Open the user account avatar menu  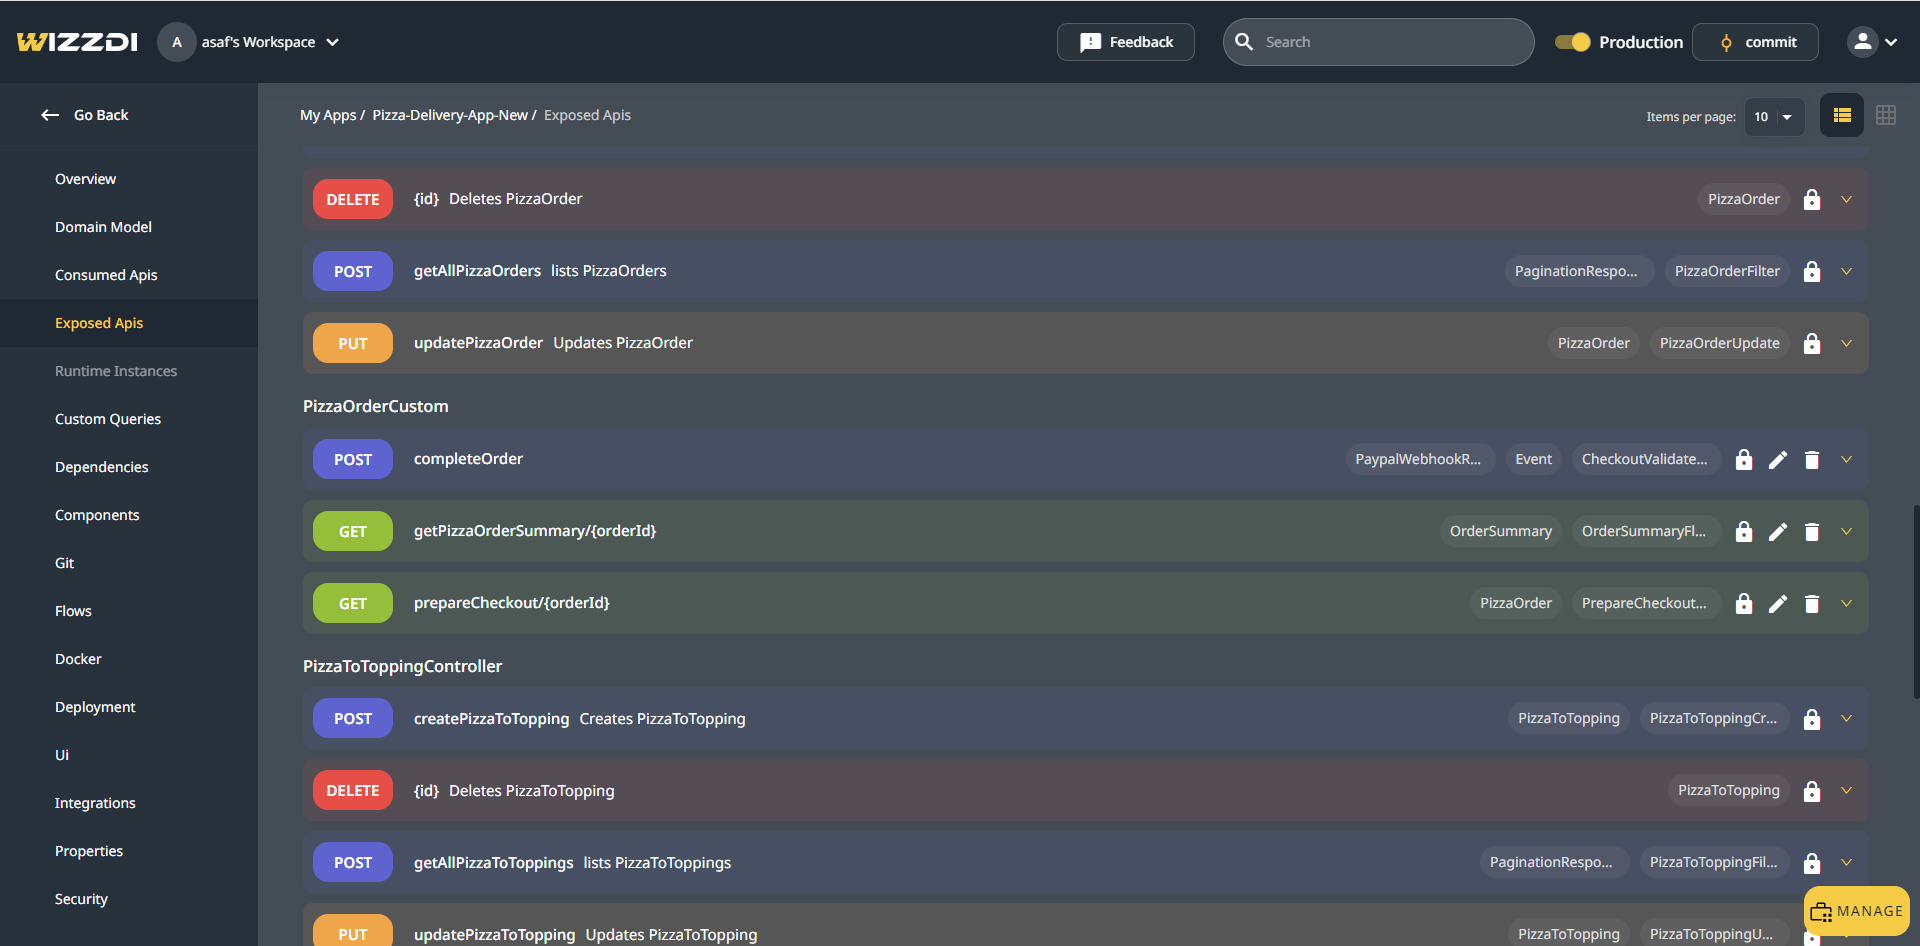click(x=1872, y=42)
